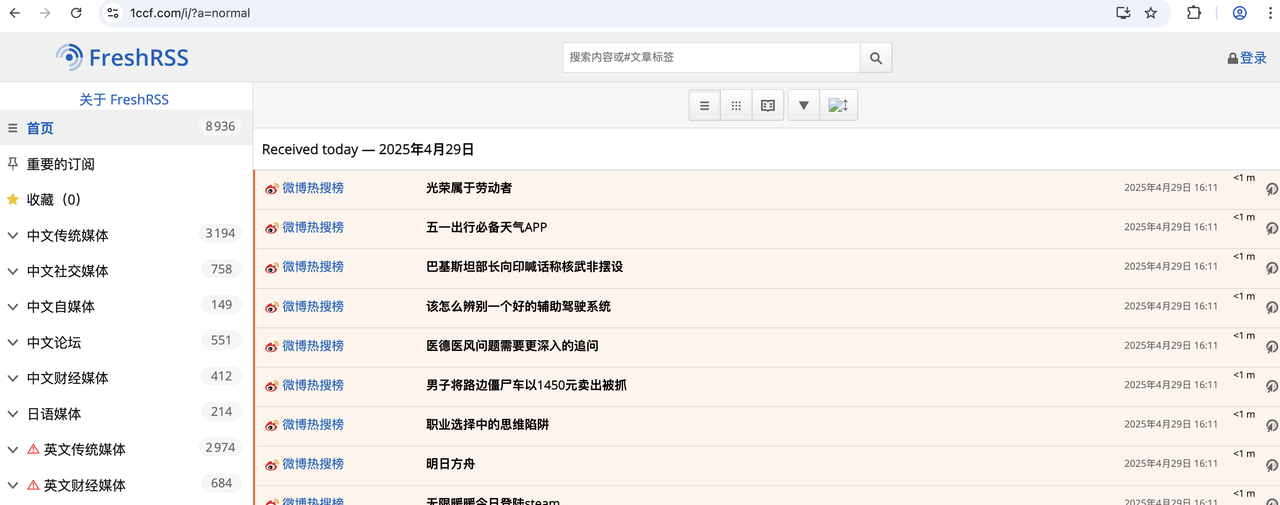Open the filter dropdown triangle in toolbar
Viewport: 1280px width, 505px height.
pos(803,105)
